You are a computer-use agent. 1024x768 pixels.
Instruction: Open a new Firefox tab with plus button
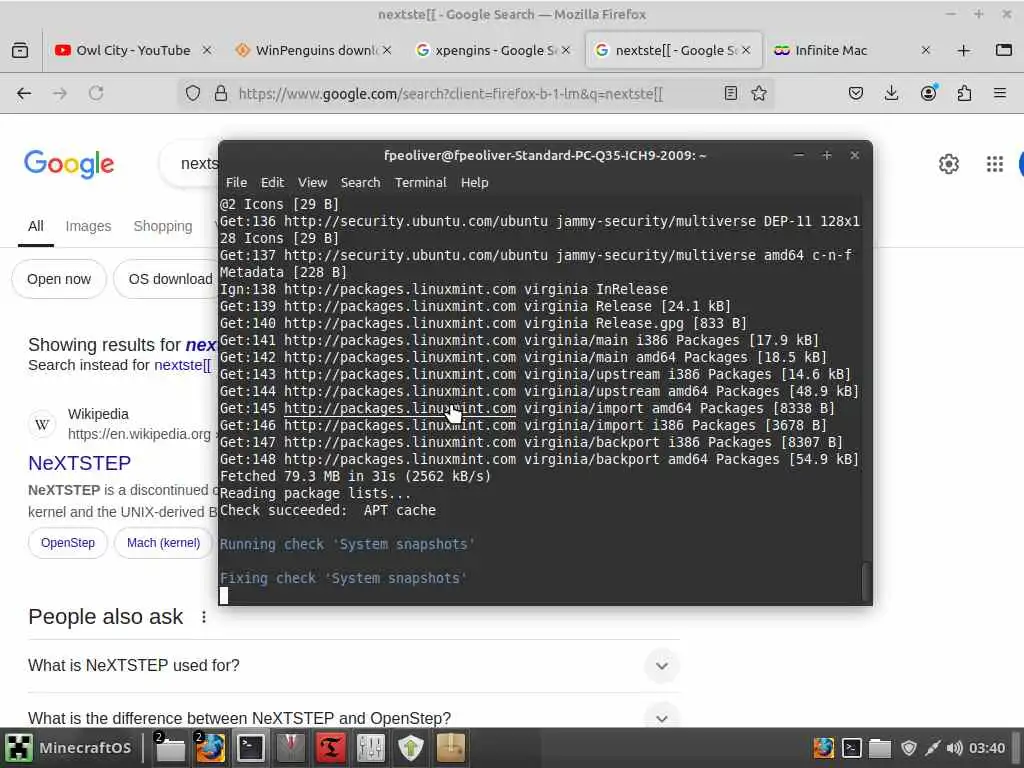963,50
